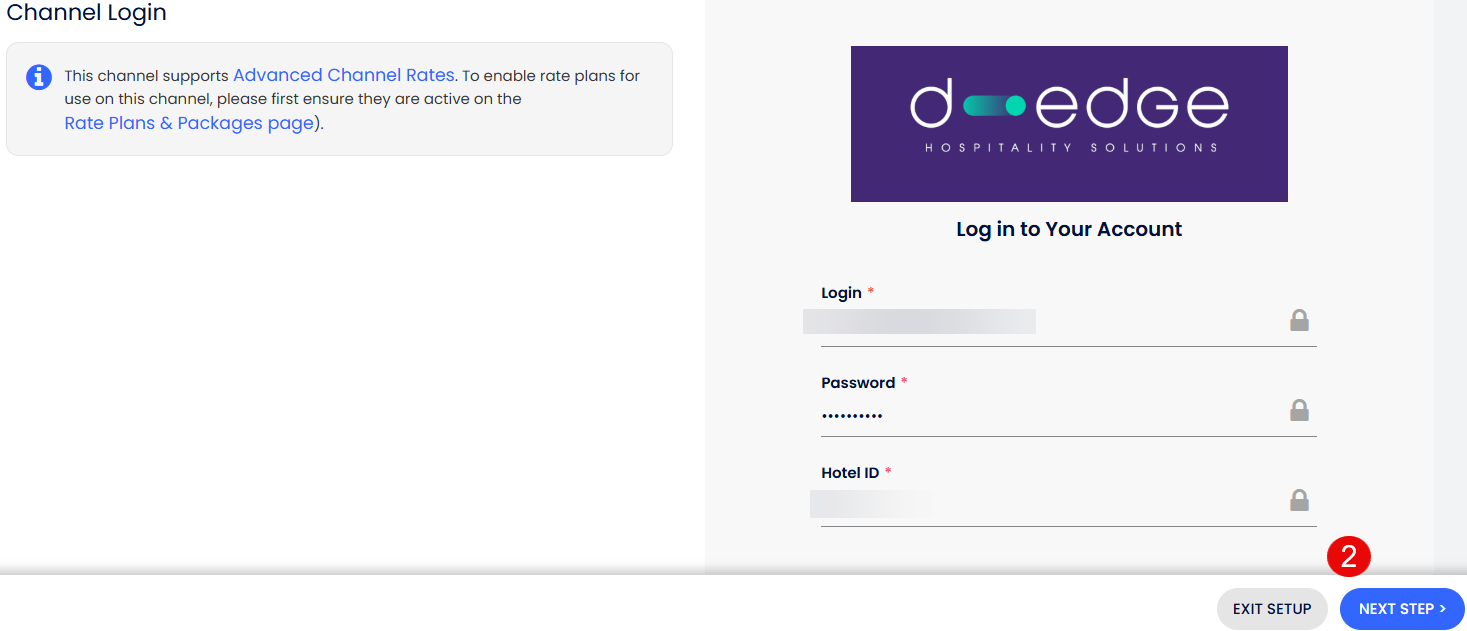Click the masked password dots

pos(852,415)
